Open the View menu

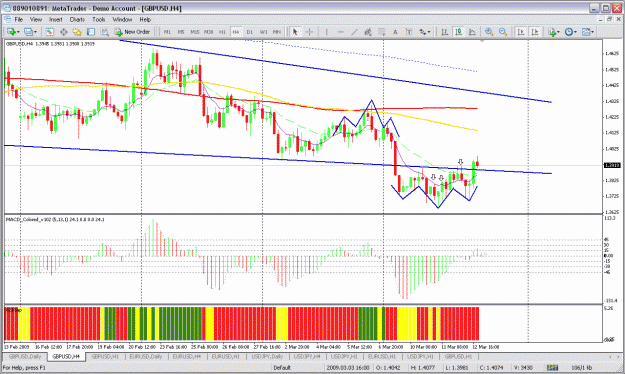coord(36,19)
